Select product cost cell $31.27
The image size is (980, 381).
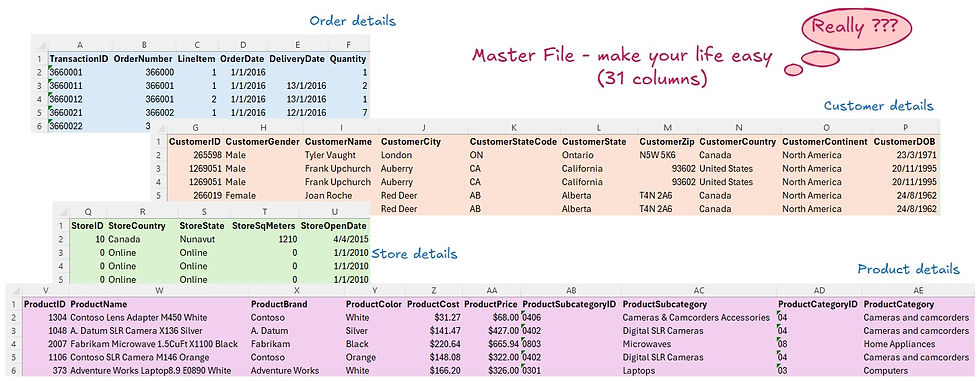tap(434, 317)
